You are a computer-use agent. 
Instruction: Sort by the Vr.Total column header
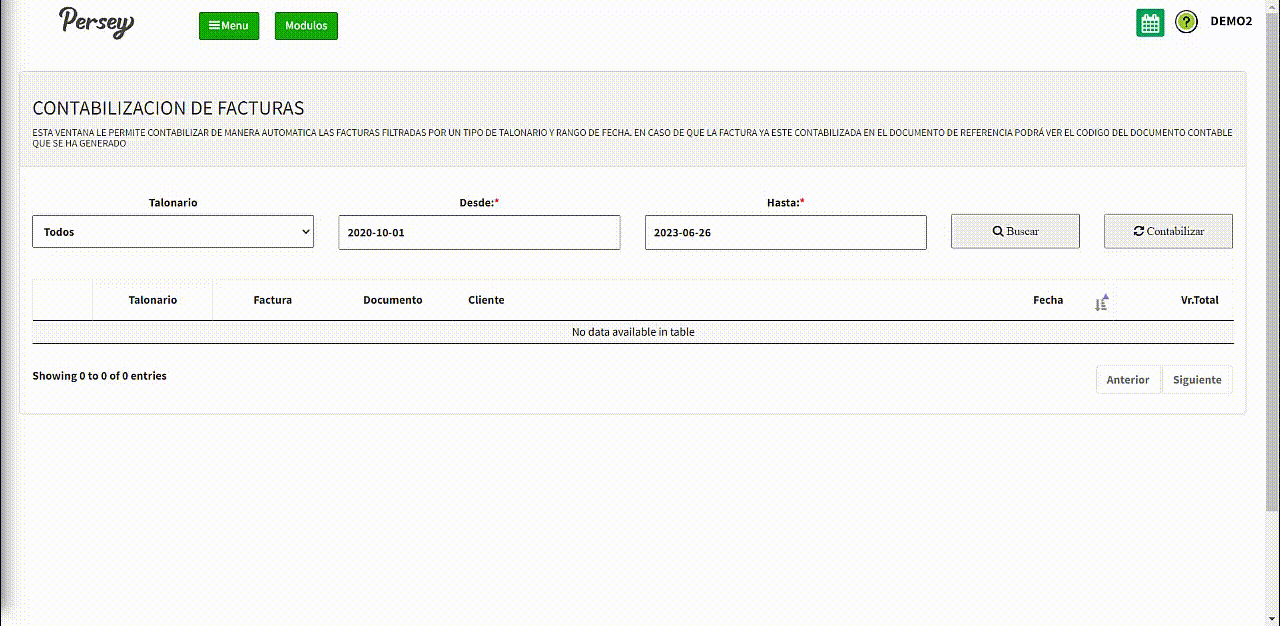click(1199, 300)
